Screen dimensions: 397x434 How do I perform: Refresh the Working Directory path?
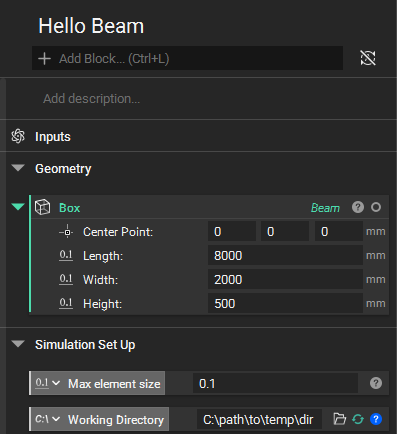tap(358, 419)
